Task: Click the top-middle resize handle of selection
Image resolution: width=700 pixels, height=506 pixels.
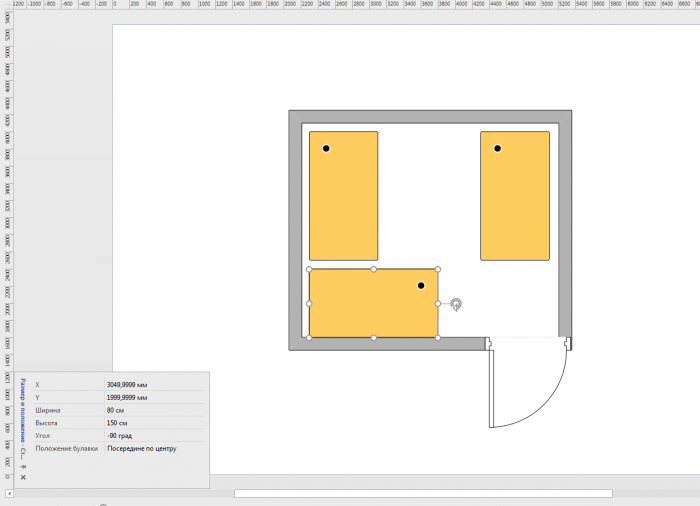Action: (x=374, y=269)
